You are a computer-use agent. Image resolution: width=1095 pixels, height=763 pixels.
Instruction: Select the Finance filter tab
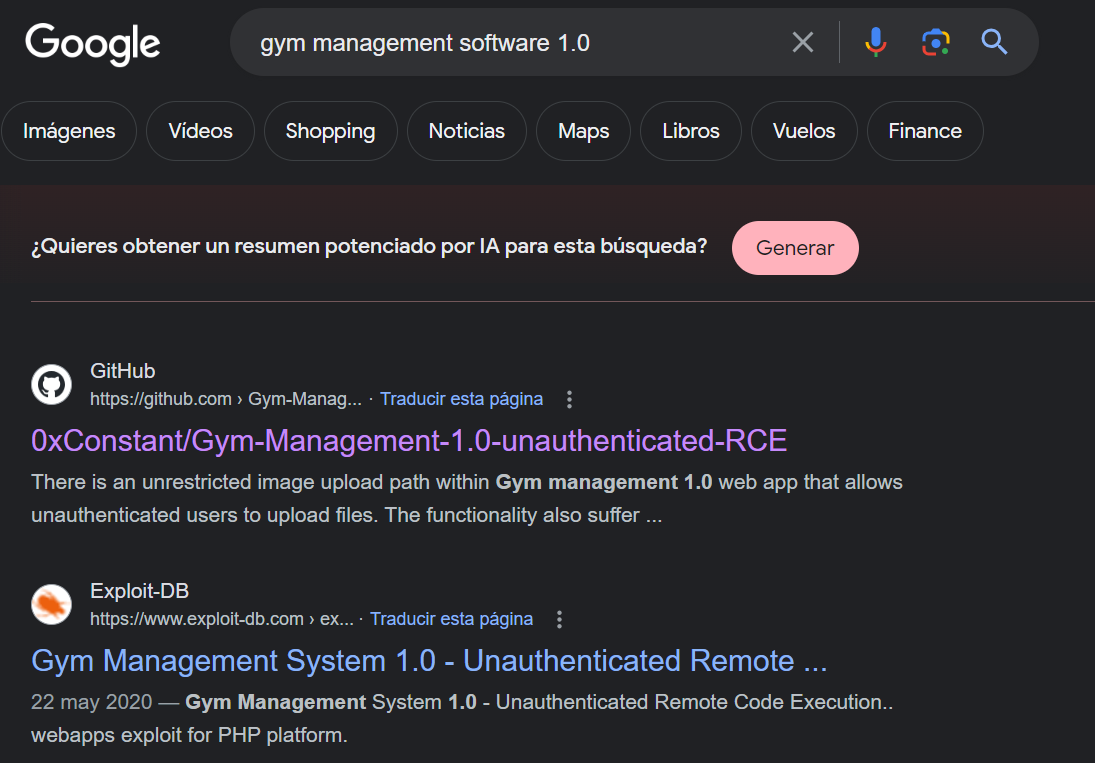924,131
